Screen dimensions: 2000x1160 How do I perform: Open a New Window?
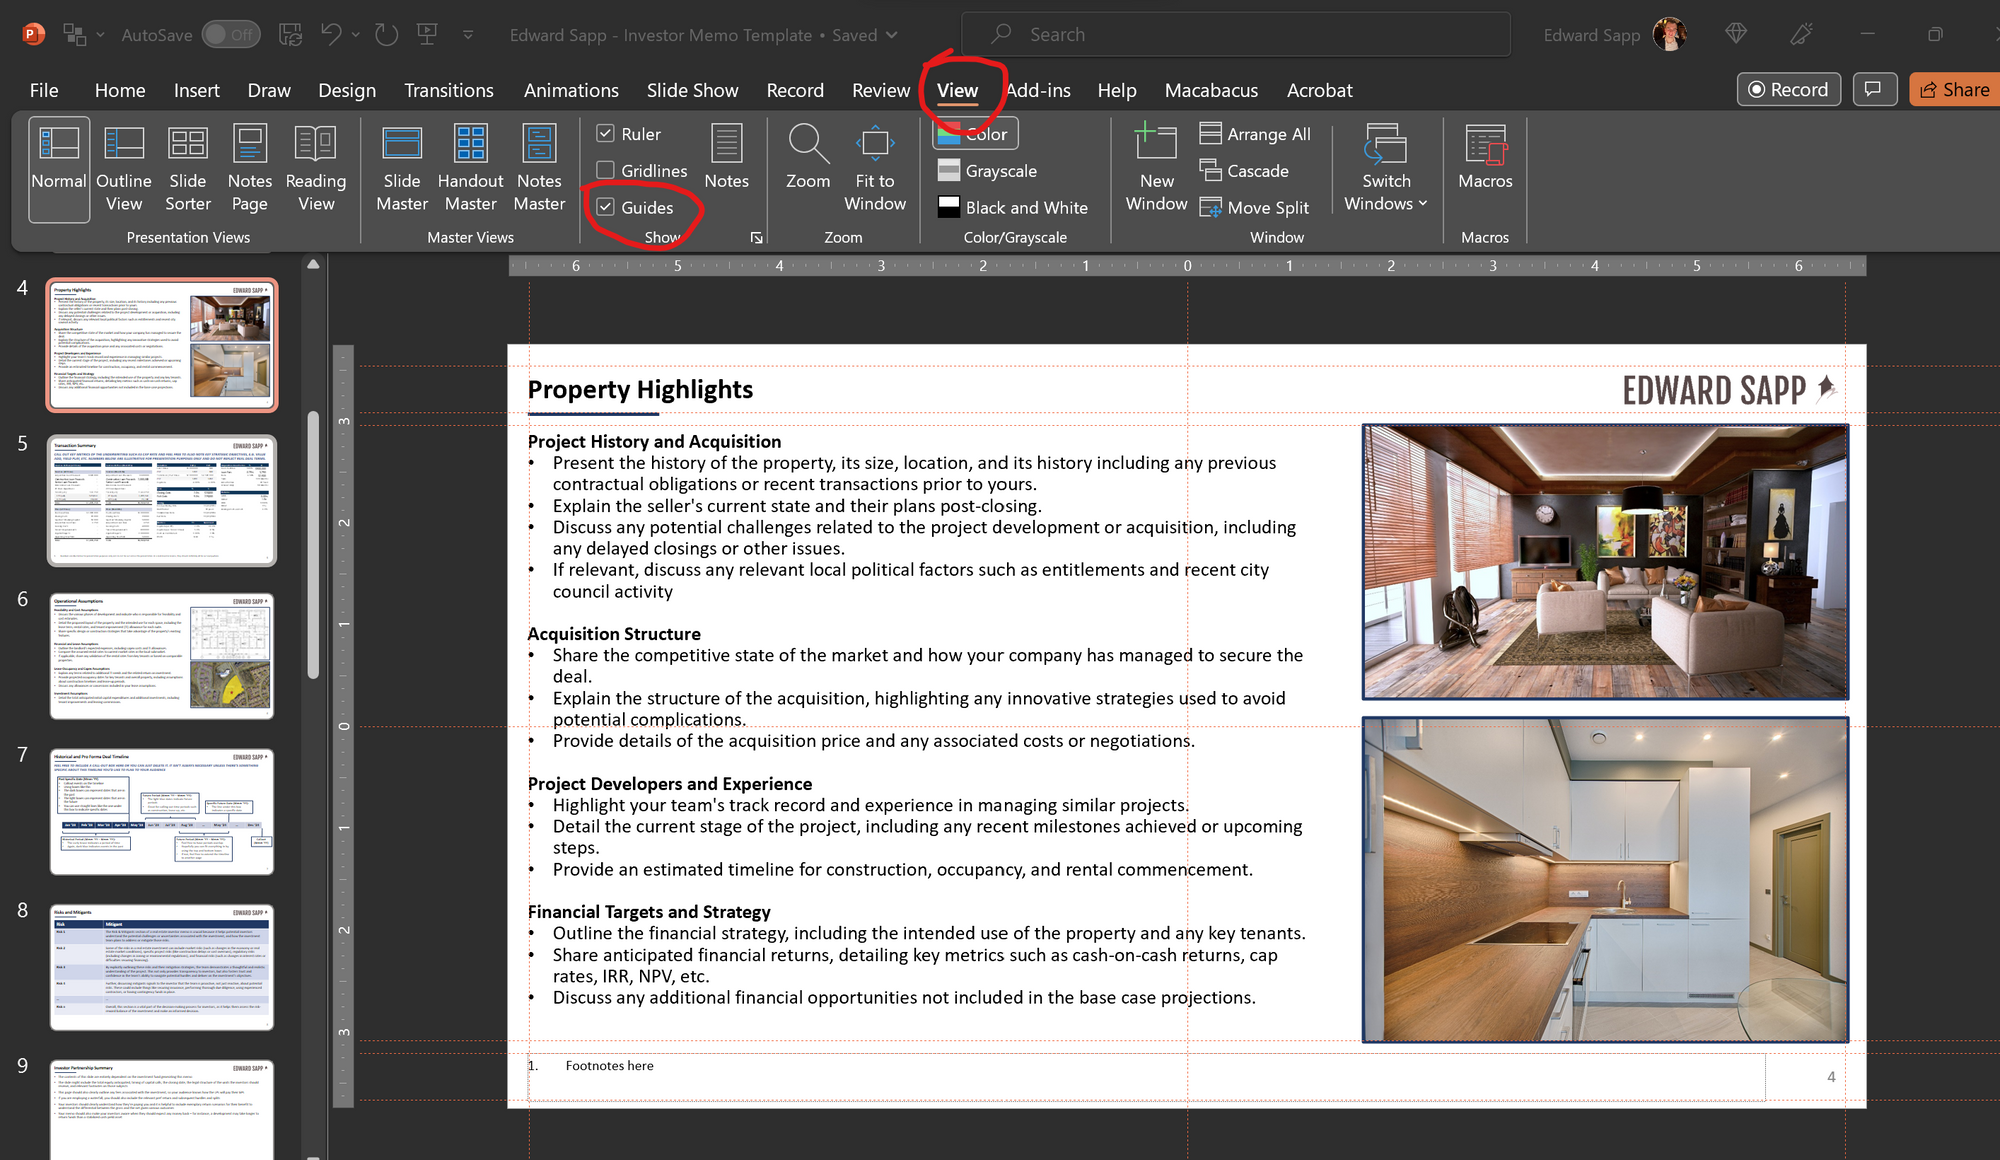click(x=1156, y=167)
